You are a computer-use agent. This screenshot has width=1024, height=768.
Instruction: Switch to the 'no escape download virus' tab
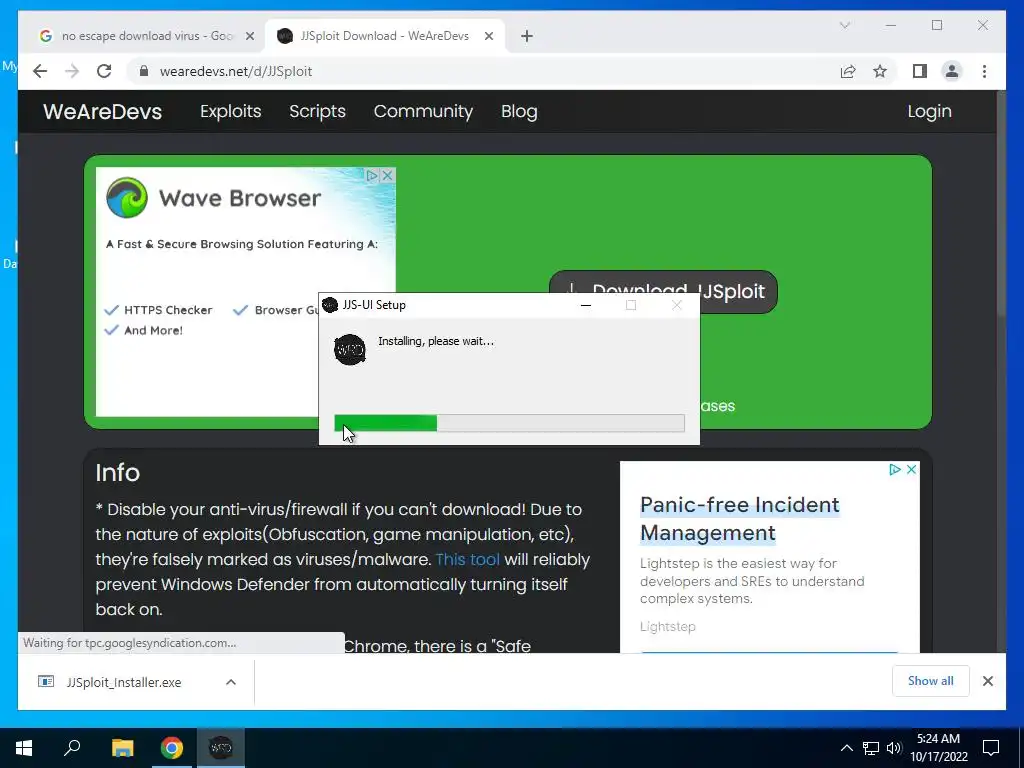tap(146, 36)
